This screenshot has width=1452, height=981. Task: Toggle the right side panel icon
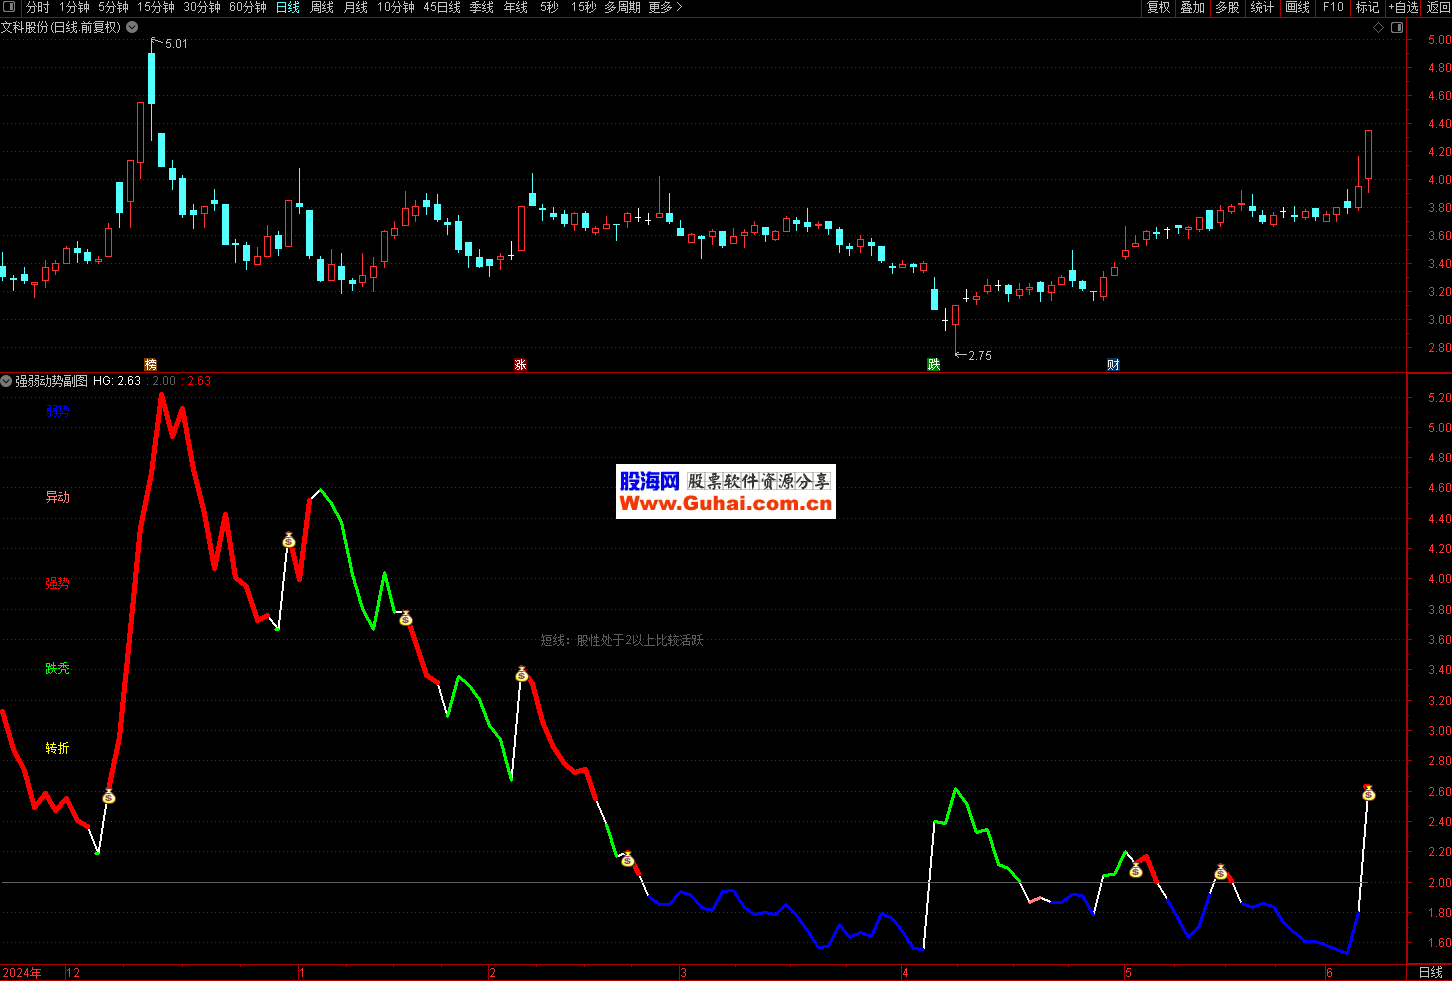click(1397, 28)
